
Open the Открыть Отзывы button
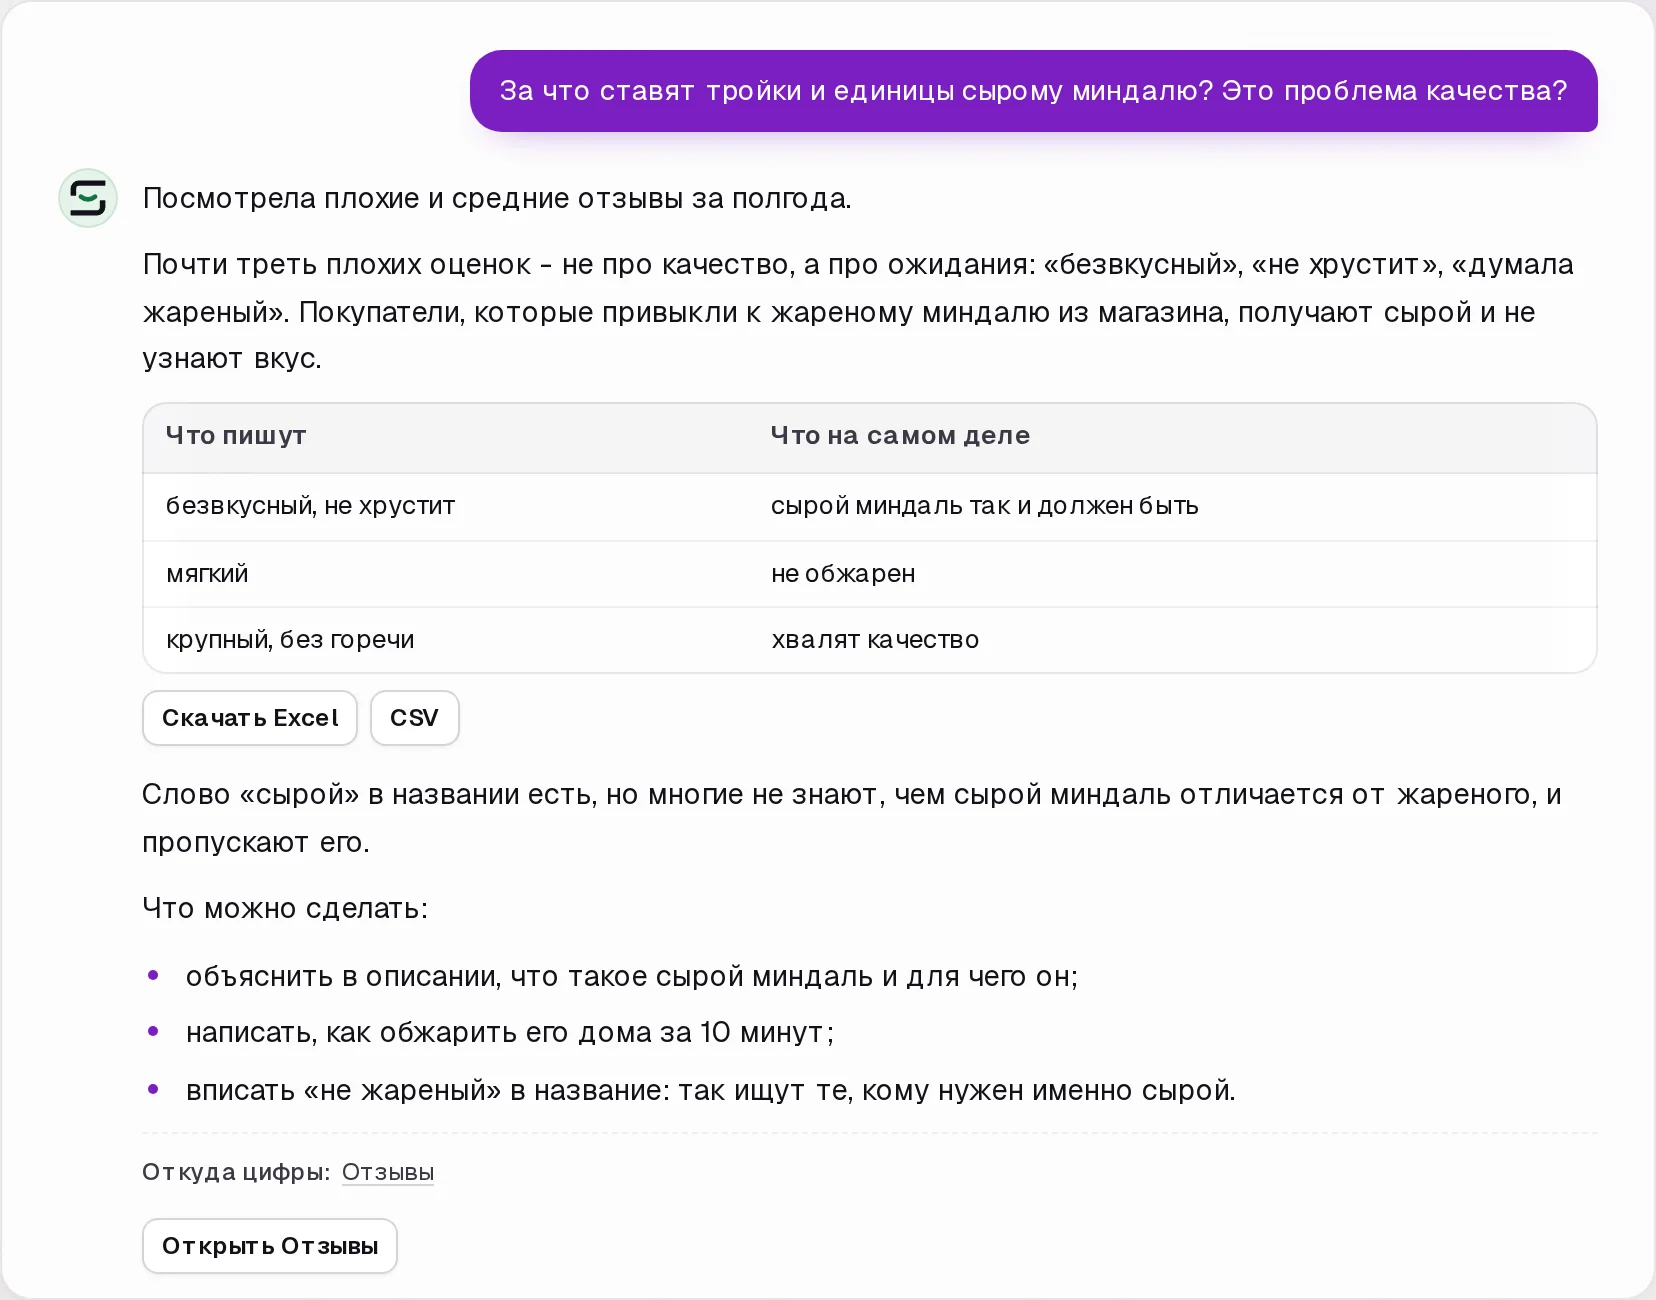coord(270,1246)
